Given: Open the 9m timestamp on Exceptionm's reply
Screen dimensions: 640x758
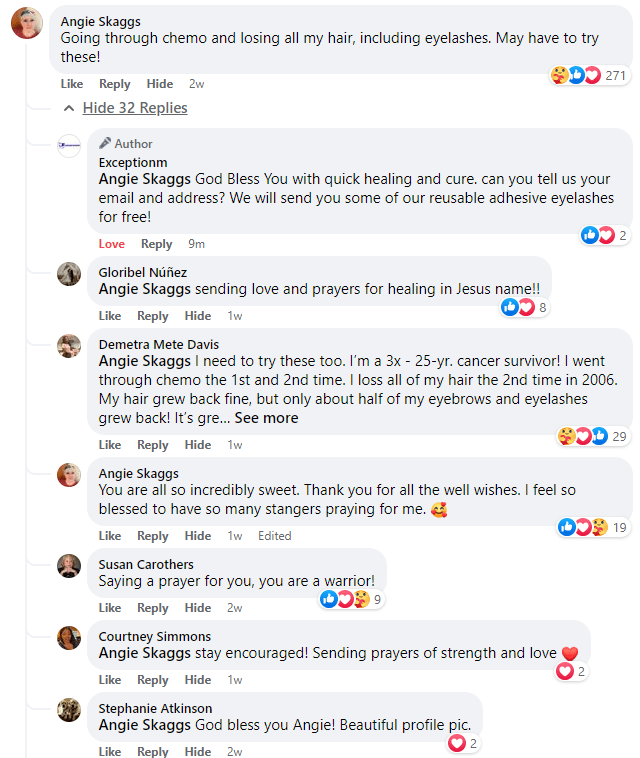Looking at the screenshot, I should [196, 244].
